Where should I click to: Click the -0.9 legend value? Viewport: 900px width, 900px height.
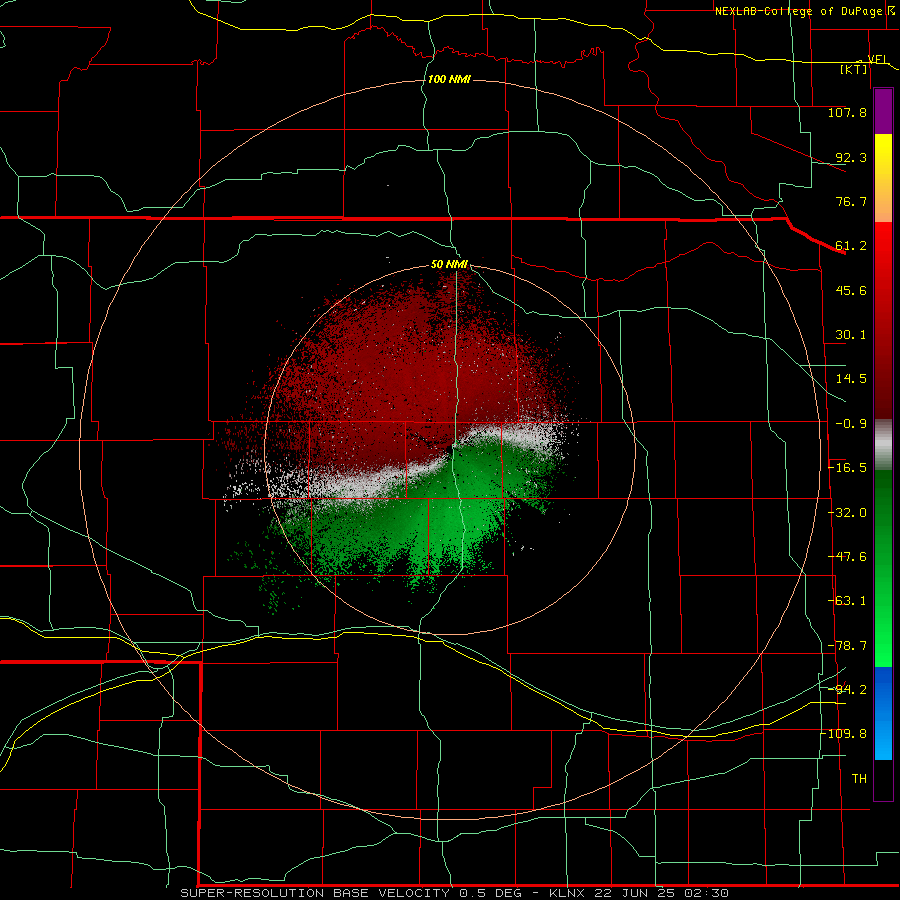pos(851,424)
